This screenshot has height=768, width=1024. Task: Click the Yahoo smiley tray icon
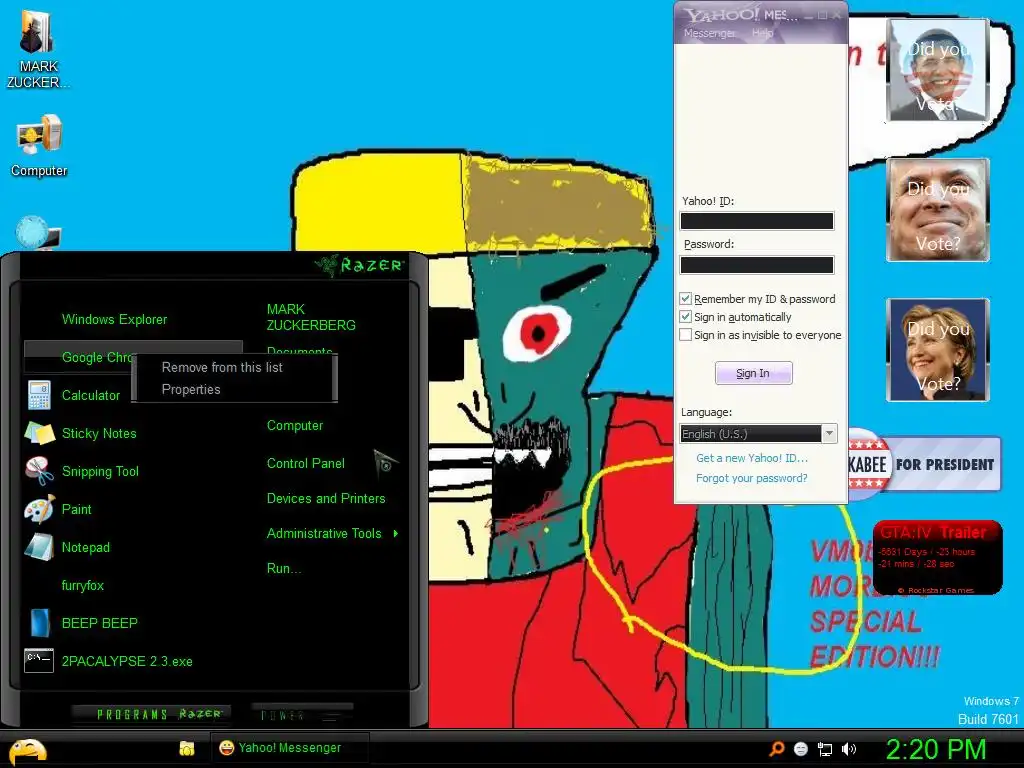(801, 749)
